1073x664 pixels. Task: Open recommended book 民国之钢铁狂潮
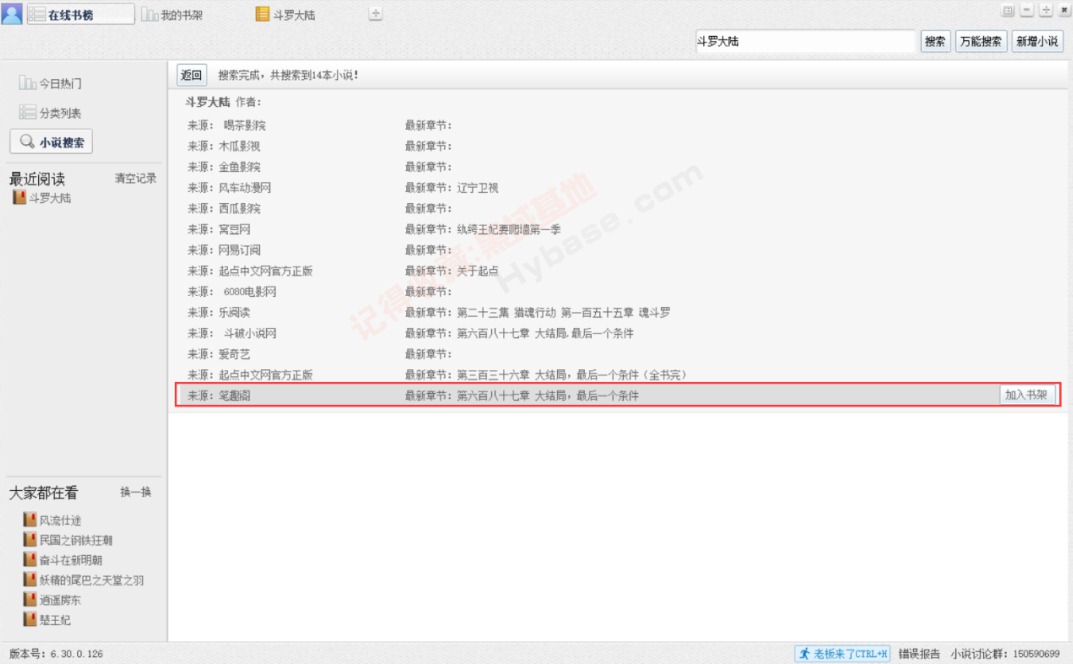click(x=68, y=540)
